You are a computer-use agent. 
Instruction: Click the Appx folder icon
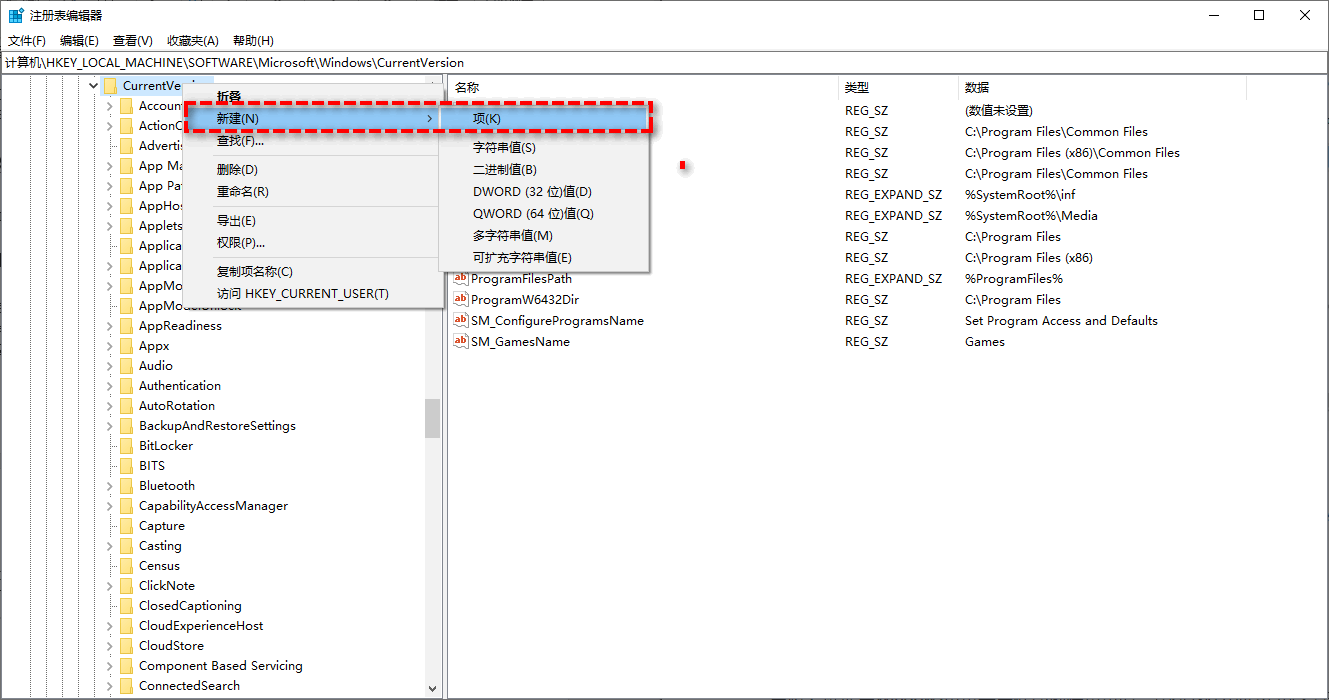pos(127,345)
